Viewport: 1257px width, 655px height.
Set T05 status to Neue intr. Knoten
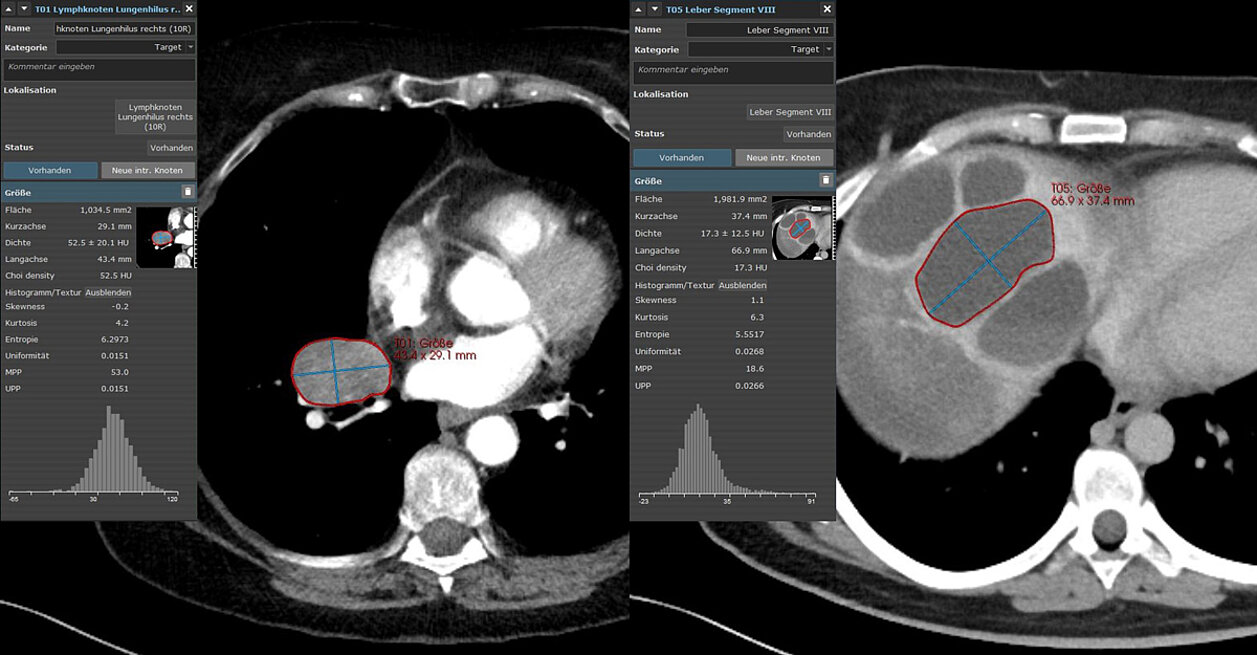point(784,158)
